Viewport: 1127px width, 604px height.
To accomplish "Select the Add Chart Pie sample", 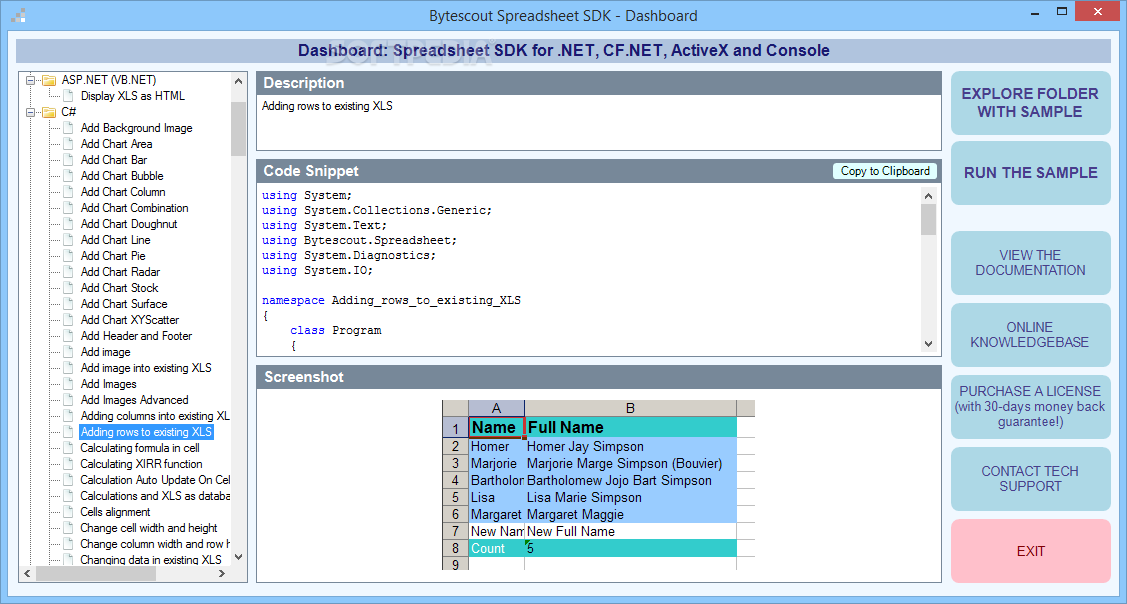I will pyautogui.click(x=114, y=256).
